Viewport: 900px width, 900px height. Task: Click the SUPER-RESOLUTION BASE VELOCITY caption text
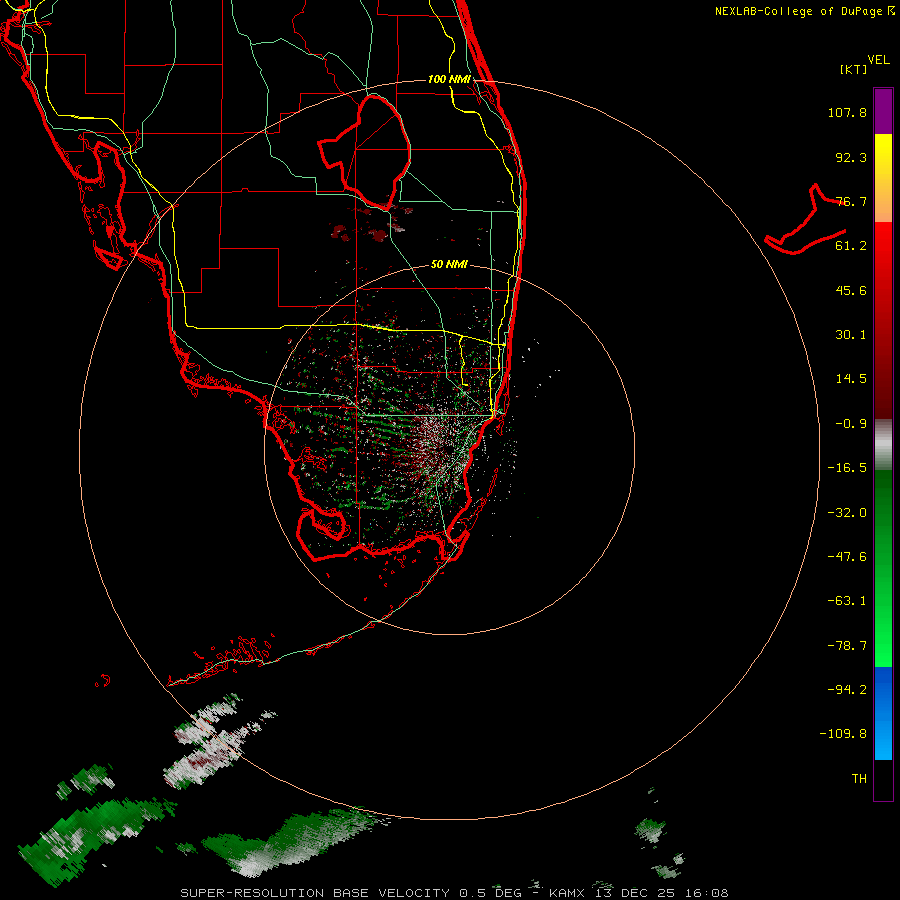click(x=315, y=893)
